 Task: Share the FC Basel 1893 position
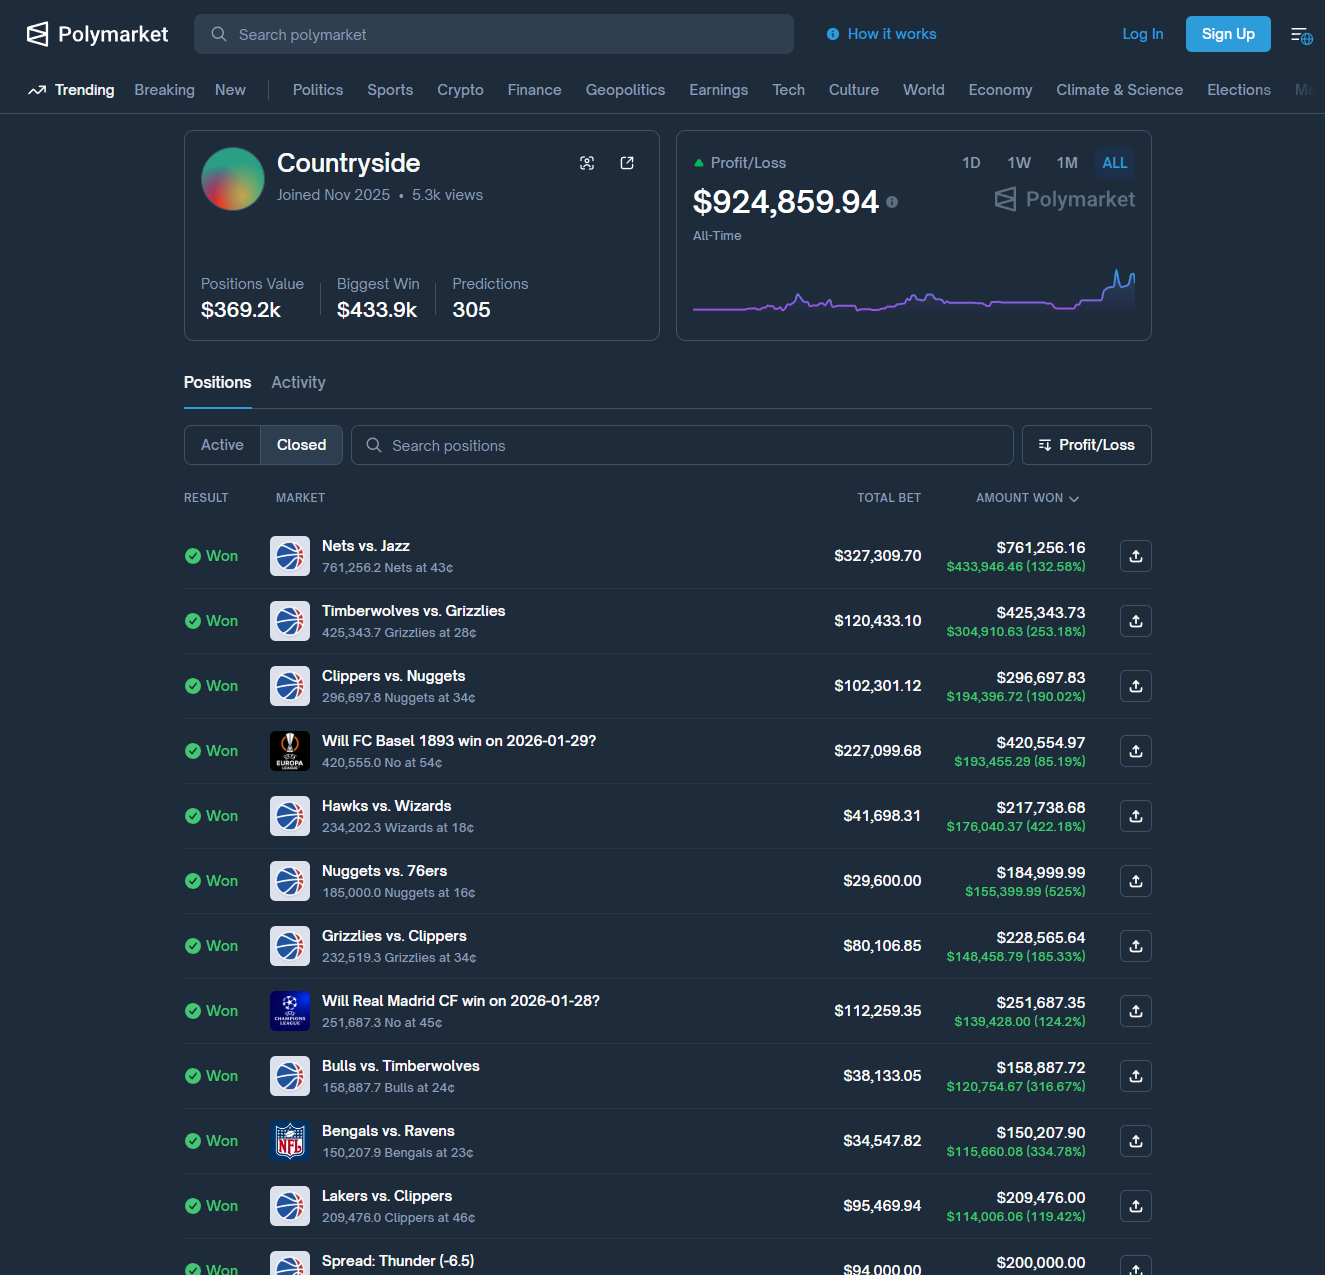pos(1135,751)
